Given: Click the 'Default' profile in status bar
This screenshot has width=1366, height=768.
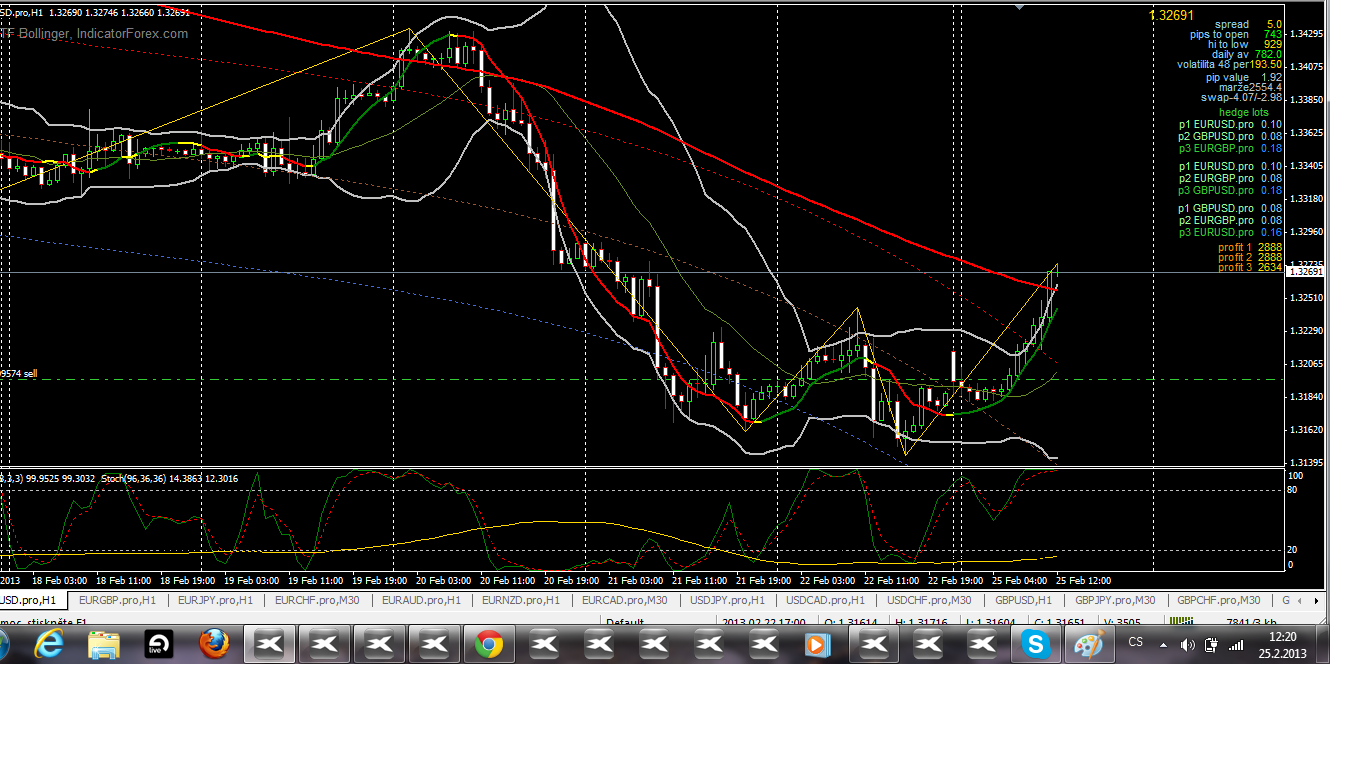Looking at the screenshot, I should (x=624, y=621).
